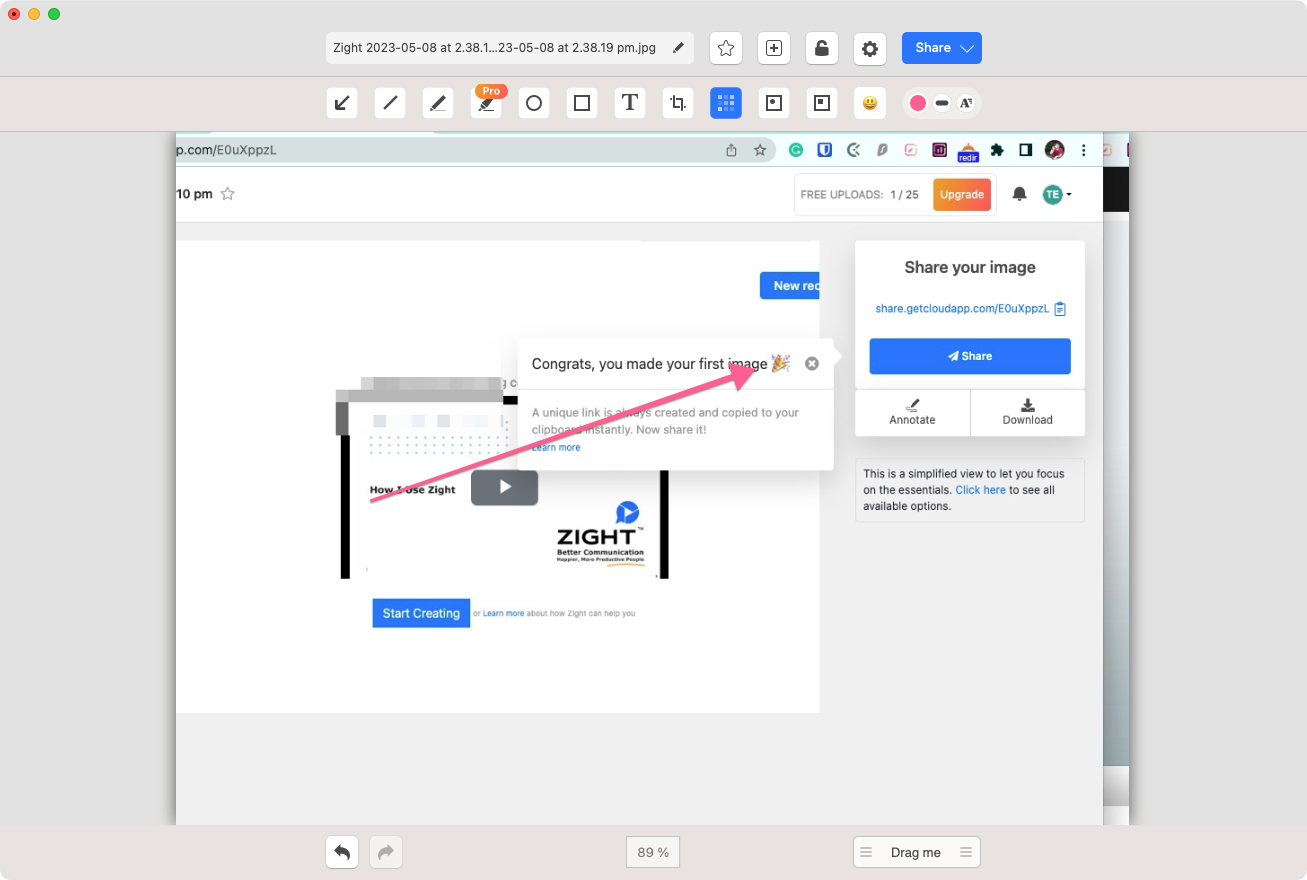Click the ZIGHT logo in the video thumbnail
1307x880 pixels.
(600, 535)
